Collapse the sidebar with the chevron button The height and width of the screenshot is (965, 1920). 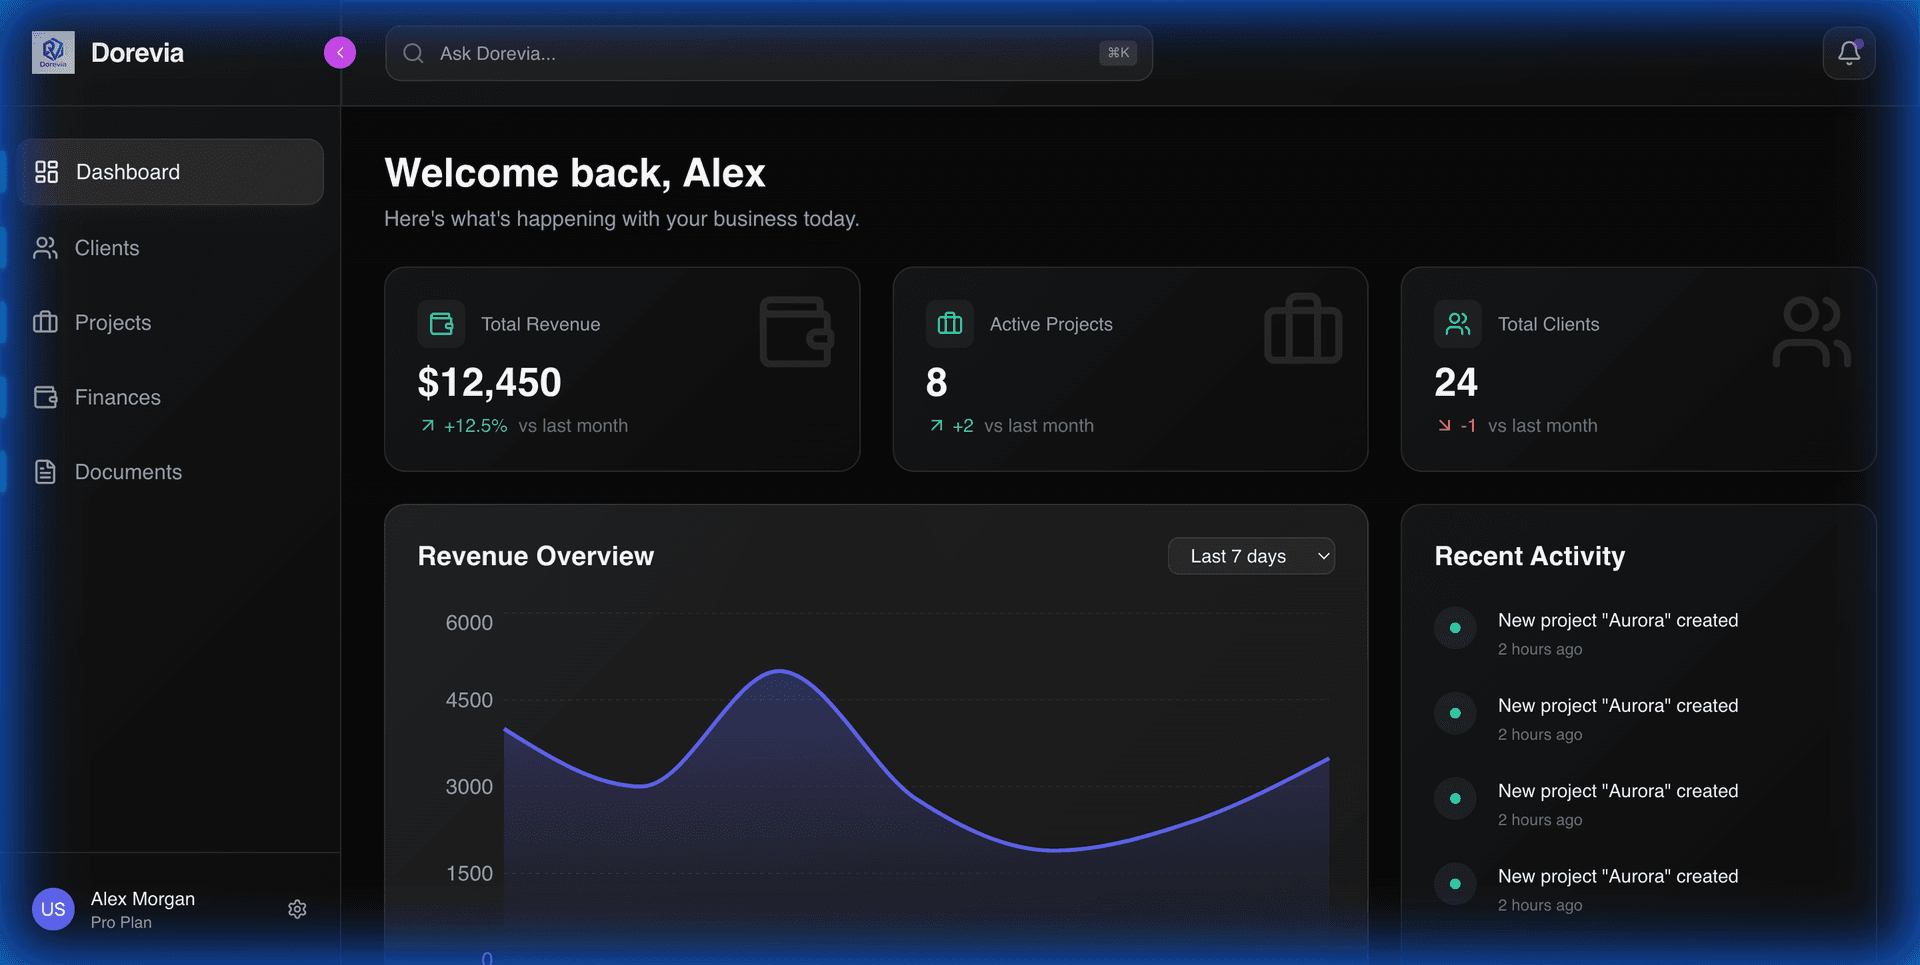339,52
